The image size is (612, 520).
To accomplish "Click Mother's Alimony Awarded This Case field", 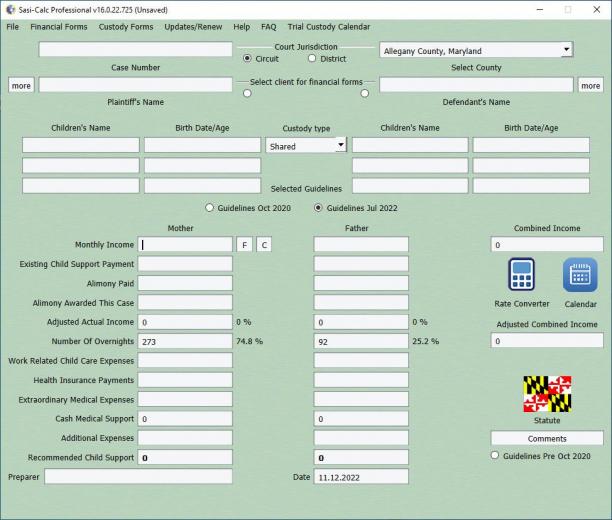I will (x=185, y=302).
